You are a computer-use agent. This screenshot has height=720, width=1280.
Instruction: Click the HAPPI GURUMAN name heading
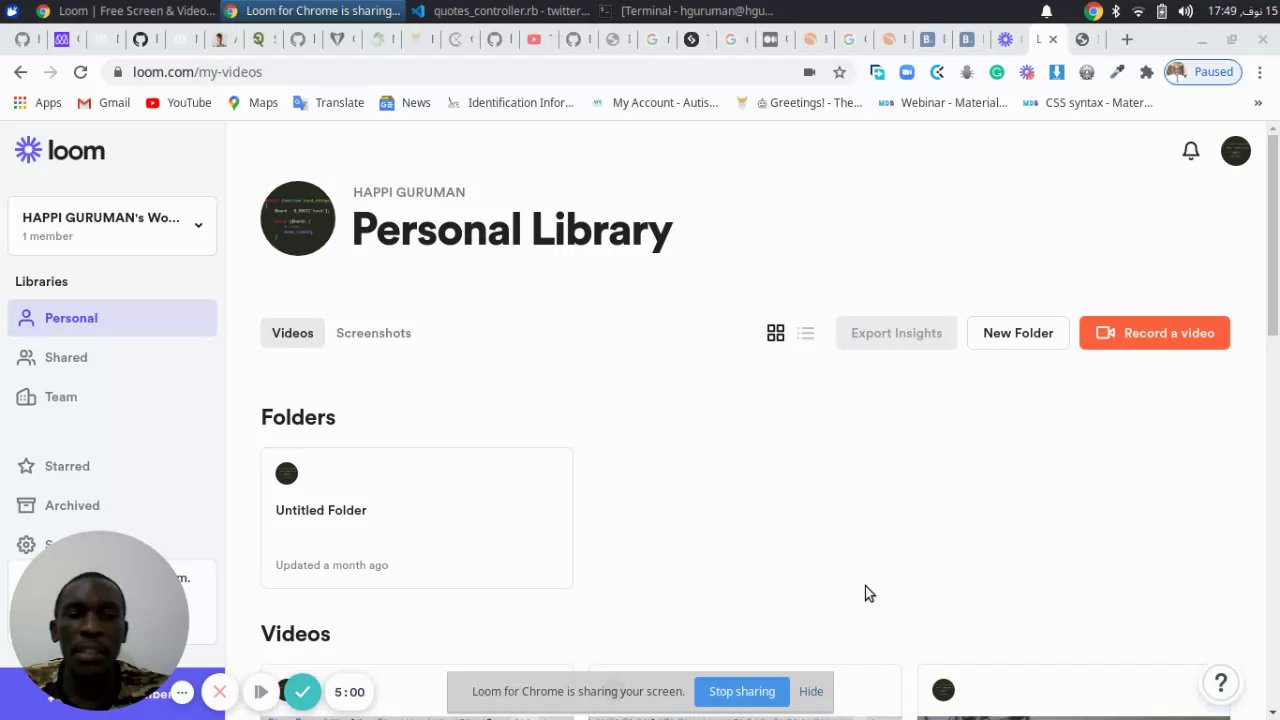(x=409, y=192)
